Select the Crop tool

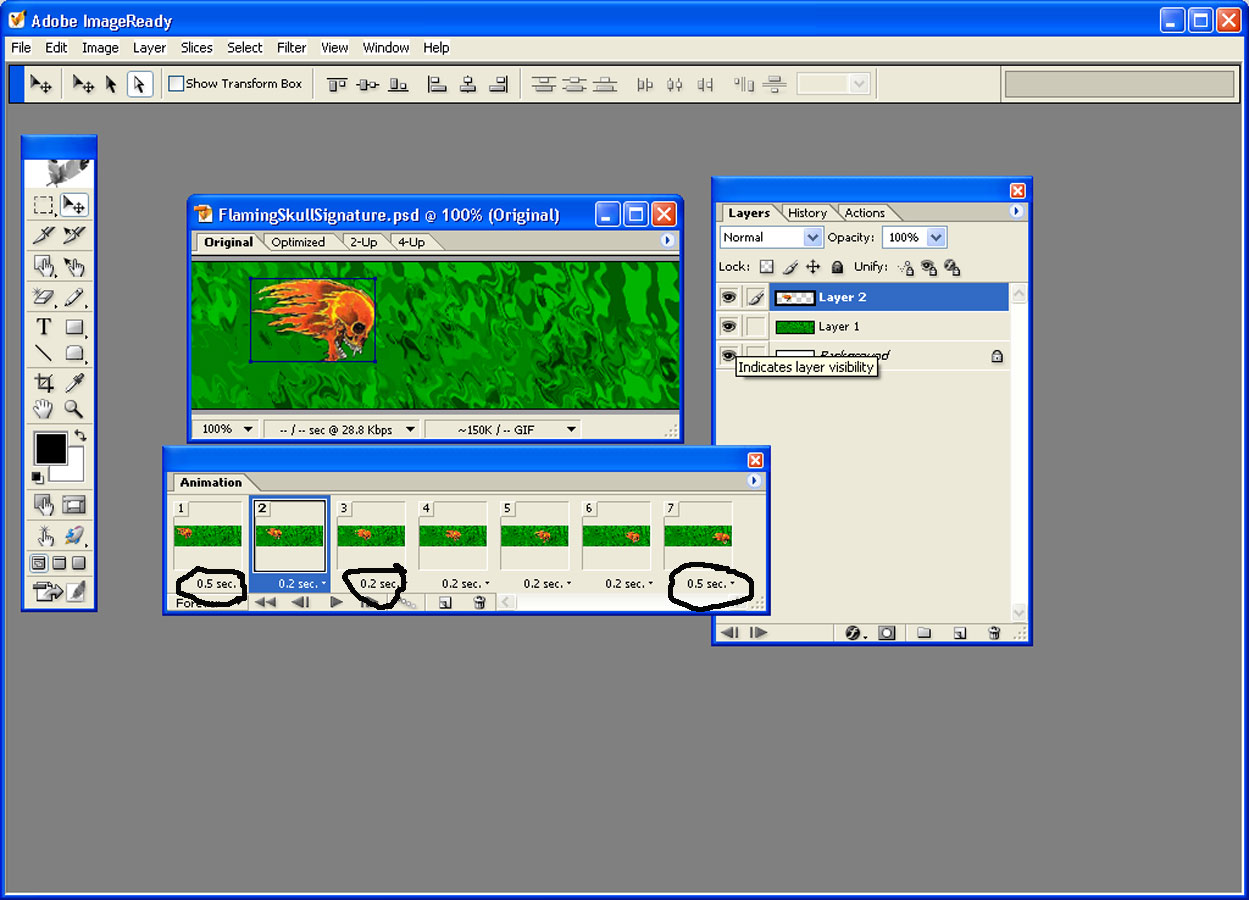point(44,382)
